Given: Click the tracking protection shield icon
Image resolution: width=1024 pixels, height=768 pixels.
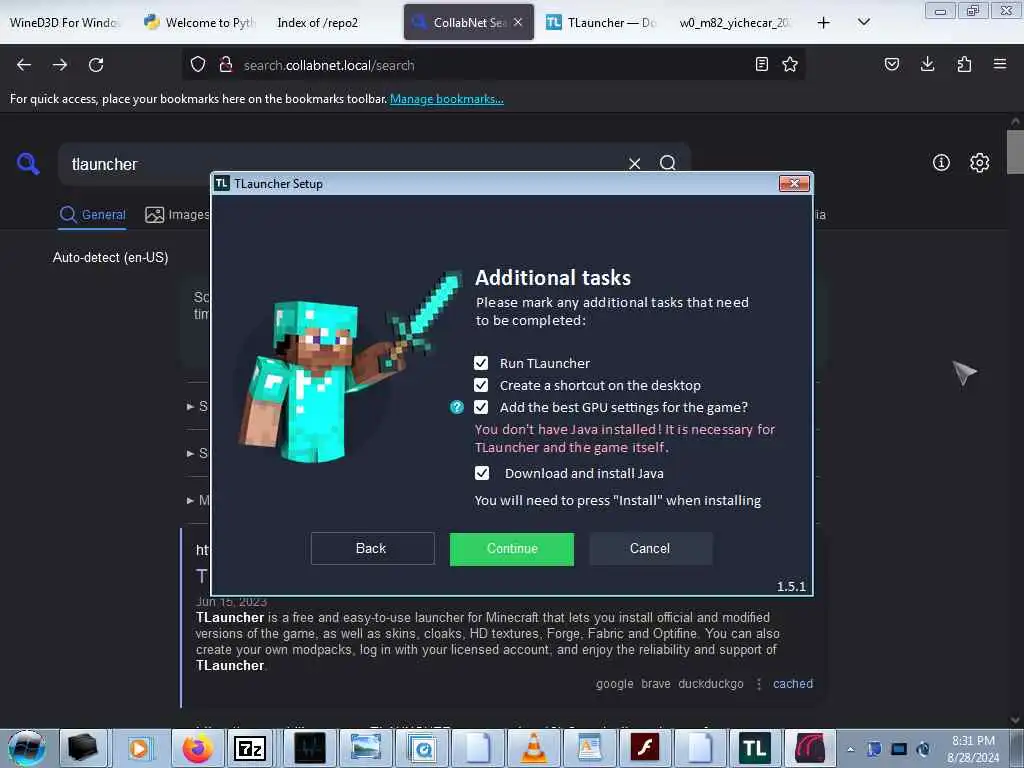Looking at the screenshot, I should tap(198, 65).
